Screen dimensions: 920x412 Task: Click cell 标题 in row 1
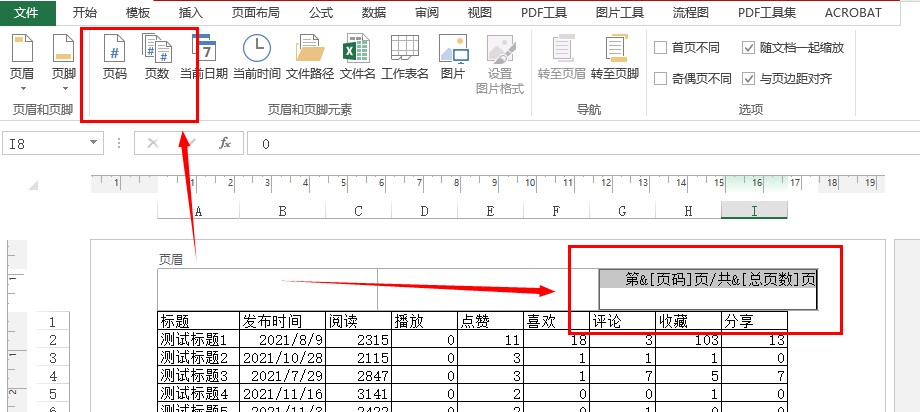click(x=199, y=321)
